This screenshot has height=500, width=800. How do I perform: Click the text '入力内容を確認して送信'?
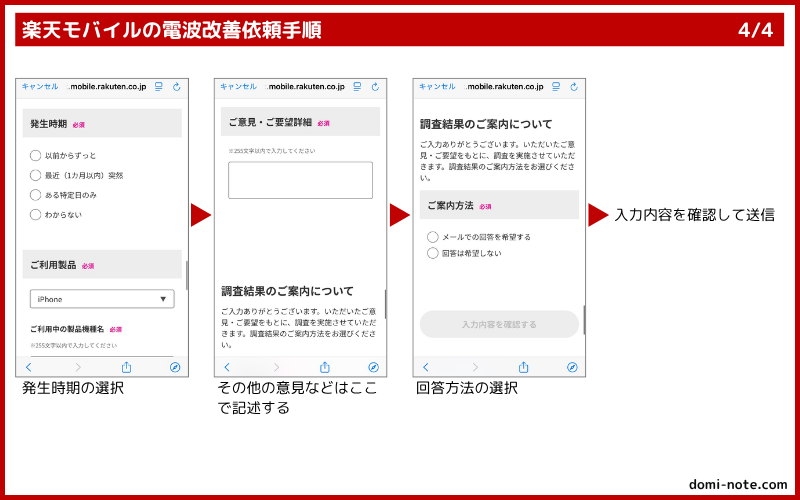coord(694,215)
